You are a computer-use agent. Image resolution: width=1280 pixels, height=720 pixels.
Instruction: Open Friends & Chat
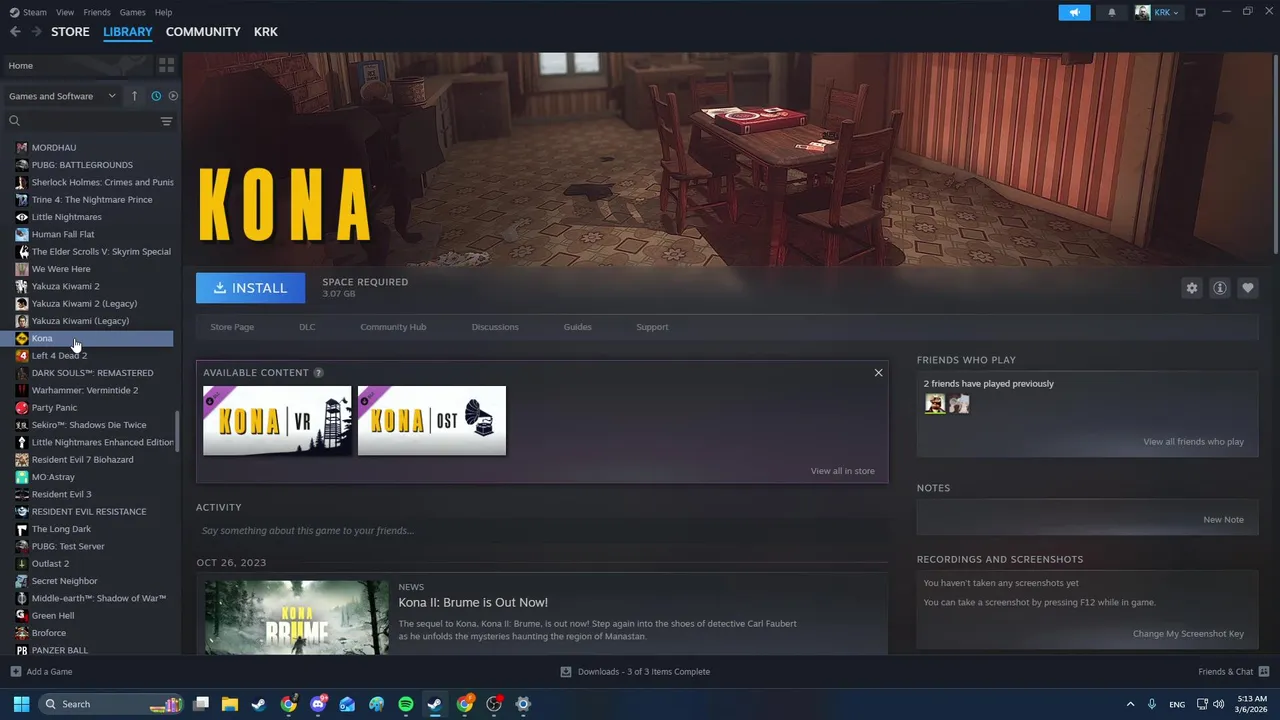click(1233, 672)
